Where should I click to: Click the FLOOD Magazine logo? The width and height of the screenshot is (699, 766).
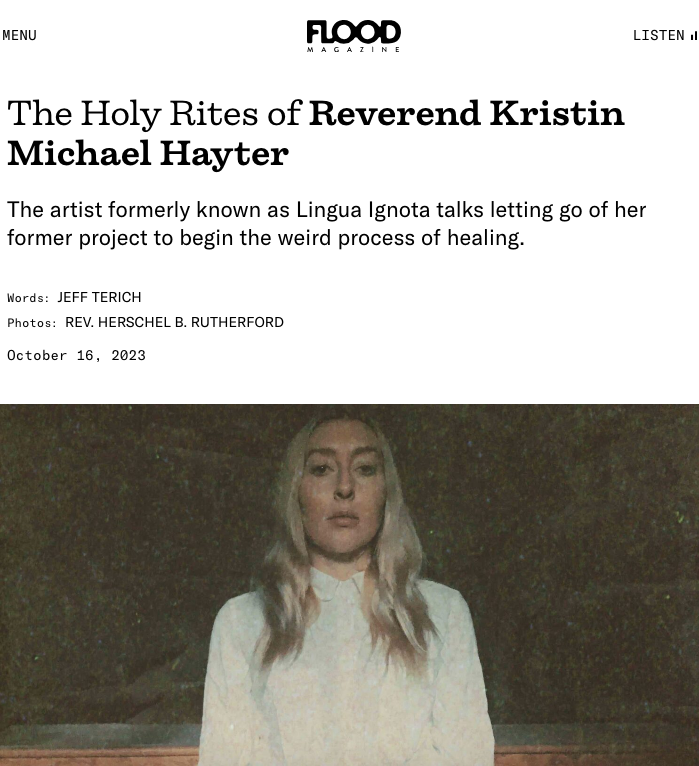point(354,36)
